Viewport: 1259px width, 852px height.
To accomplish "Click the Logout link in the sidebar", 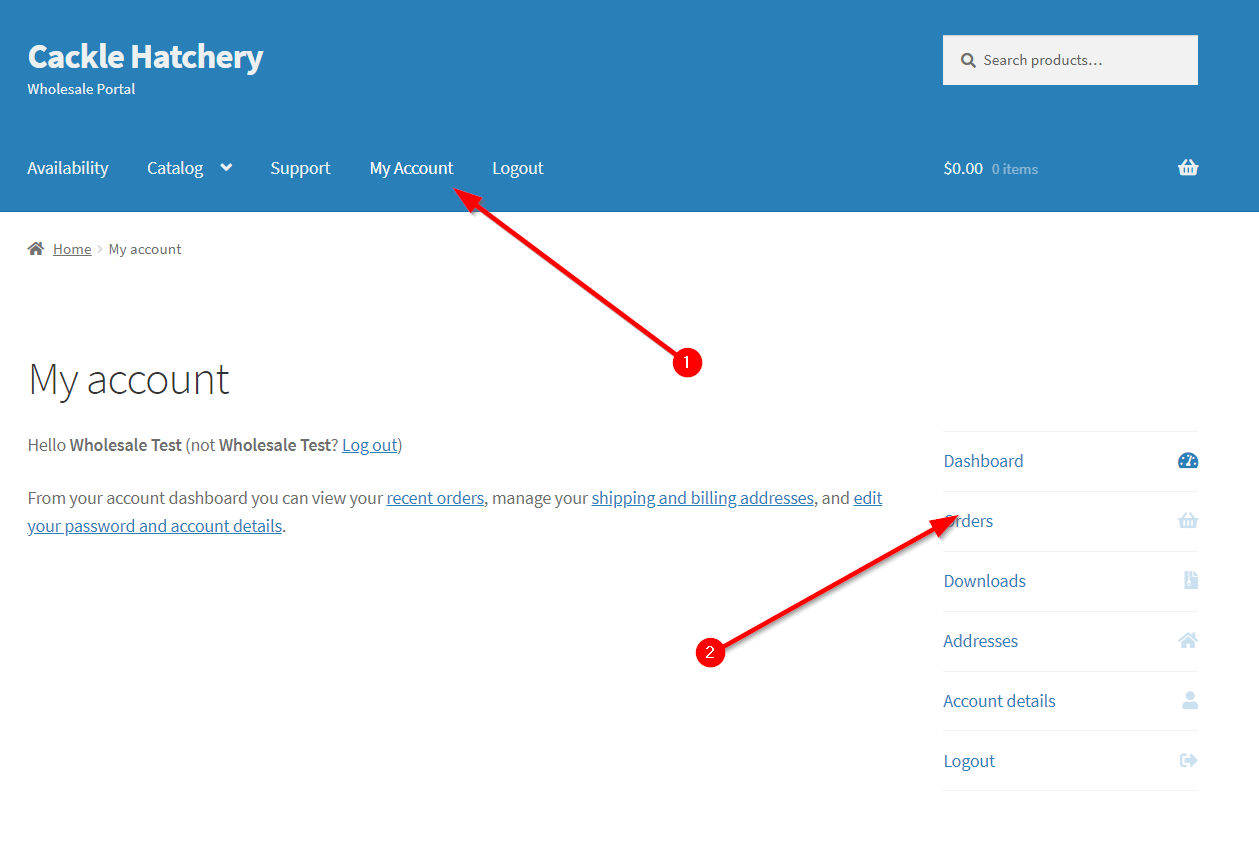I will pyautogui.click(x=969, y=761).
